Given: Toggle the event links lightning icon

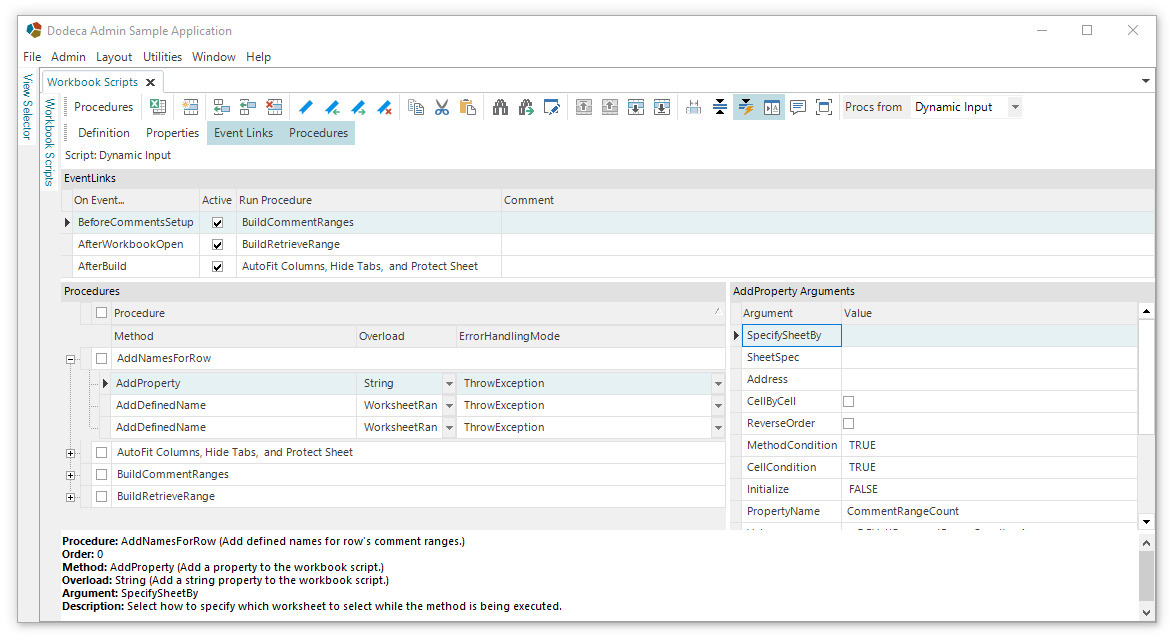Looking at the screenshot, I should coord(746,107).
